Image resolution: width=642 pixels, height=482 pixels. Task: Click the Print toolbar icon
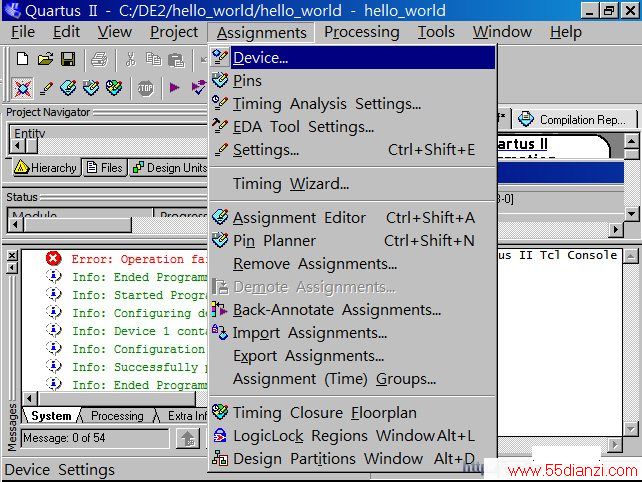click(x=99, y=60)
